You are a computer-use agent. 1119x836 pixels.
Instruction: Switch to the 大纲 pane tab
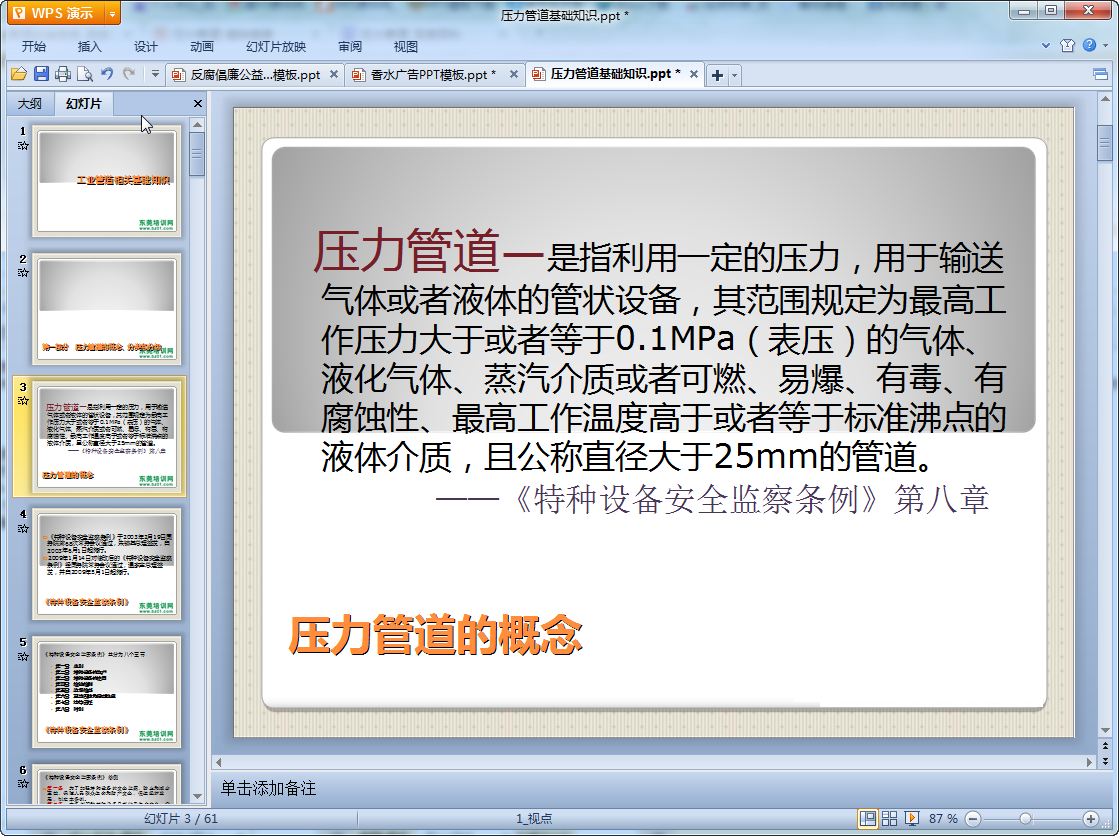tap(30, 104)
